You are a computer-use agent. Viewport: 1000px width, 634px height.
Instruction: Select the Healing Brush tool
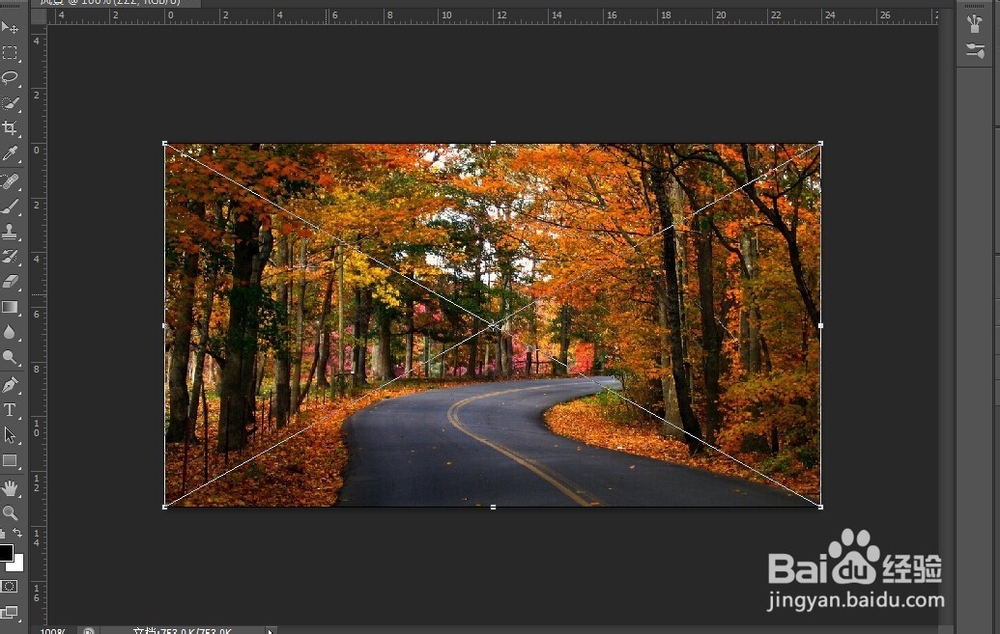click(x=10, y=182)
